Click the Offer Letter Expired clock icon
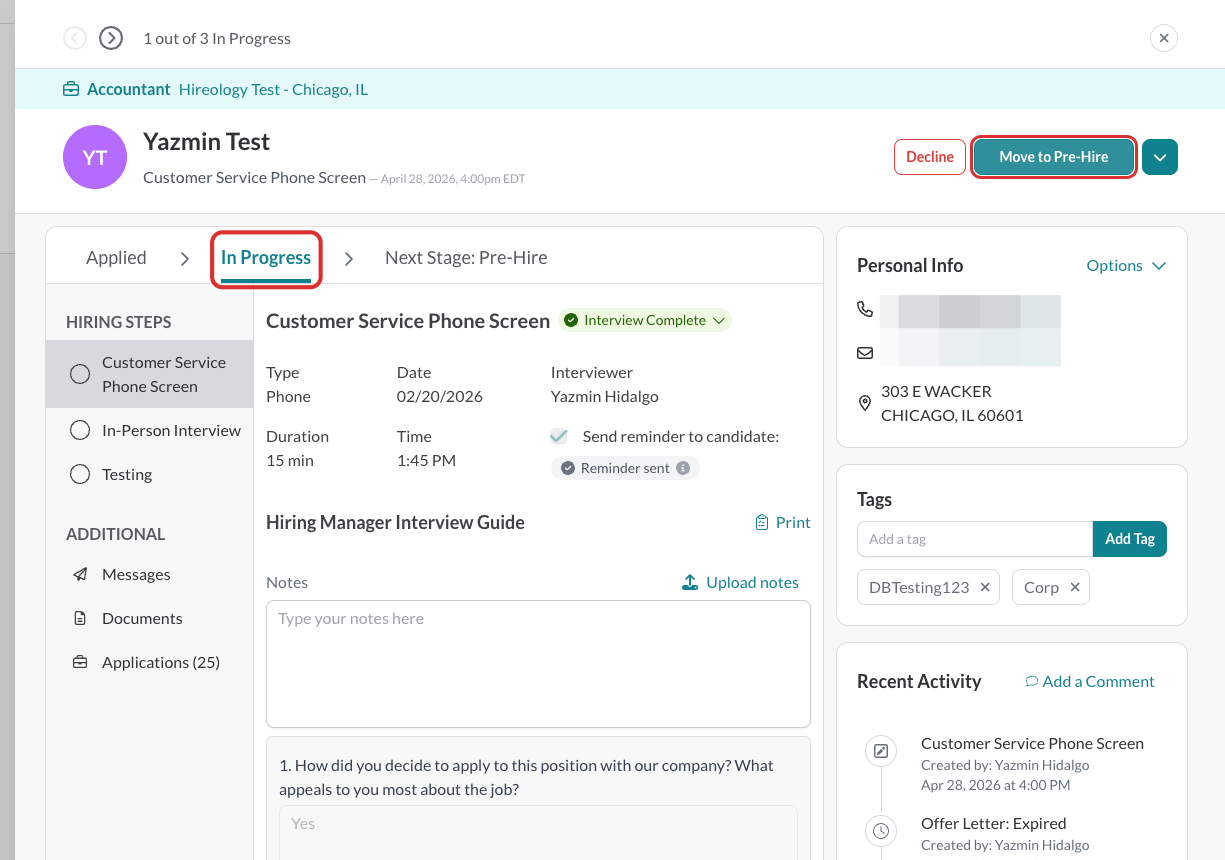 [881, 830]
